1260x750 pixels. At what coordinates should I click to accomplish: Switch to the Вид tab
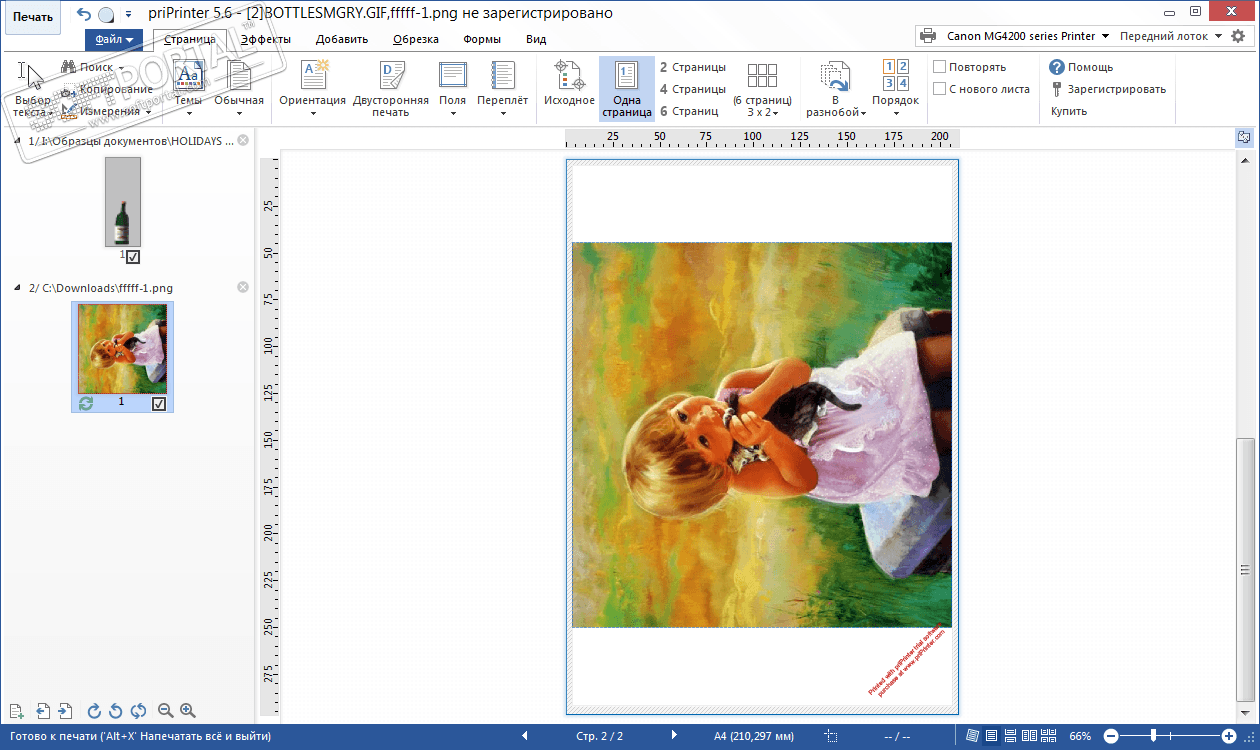point(536,40)
